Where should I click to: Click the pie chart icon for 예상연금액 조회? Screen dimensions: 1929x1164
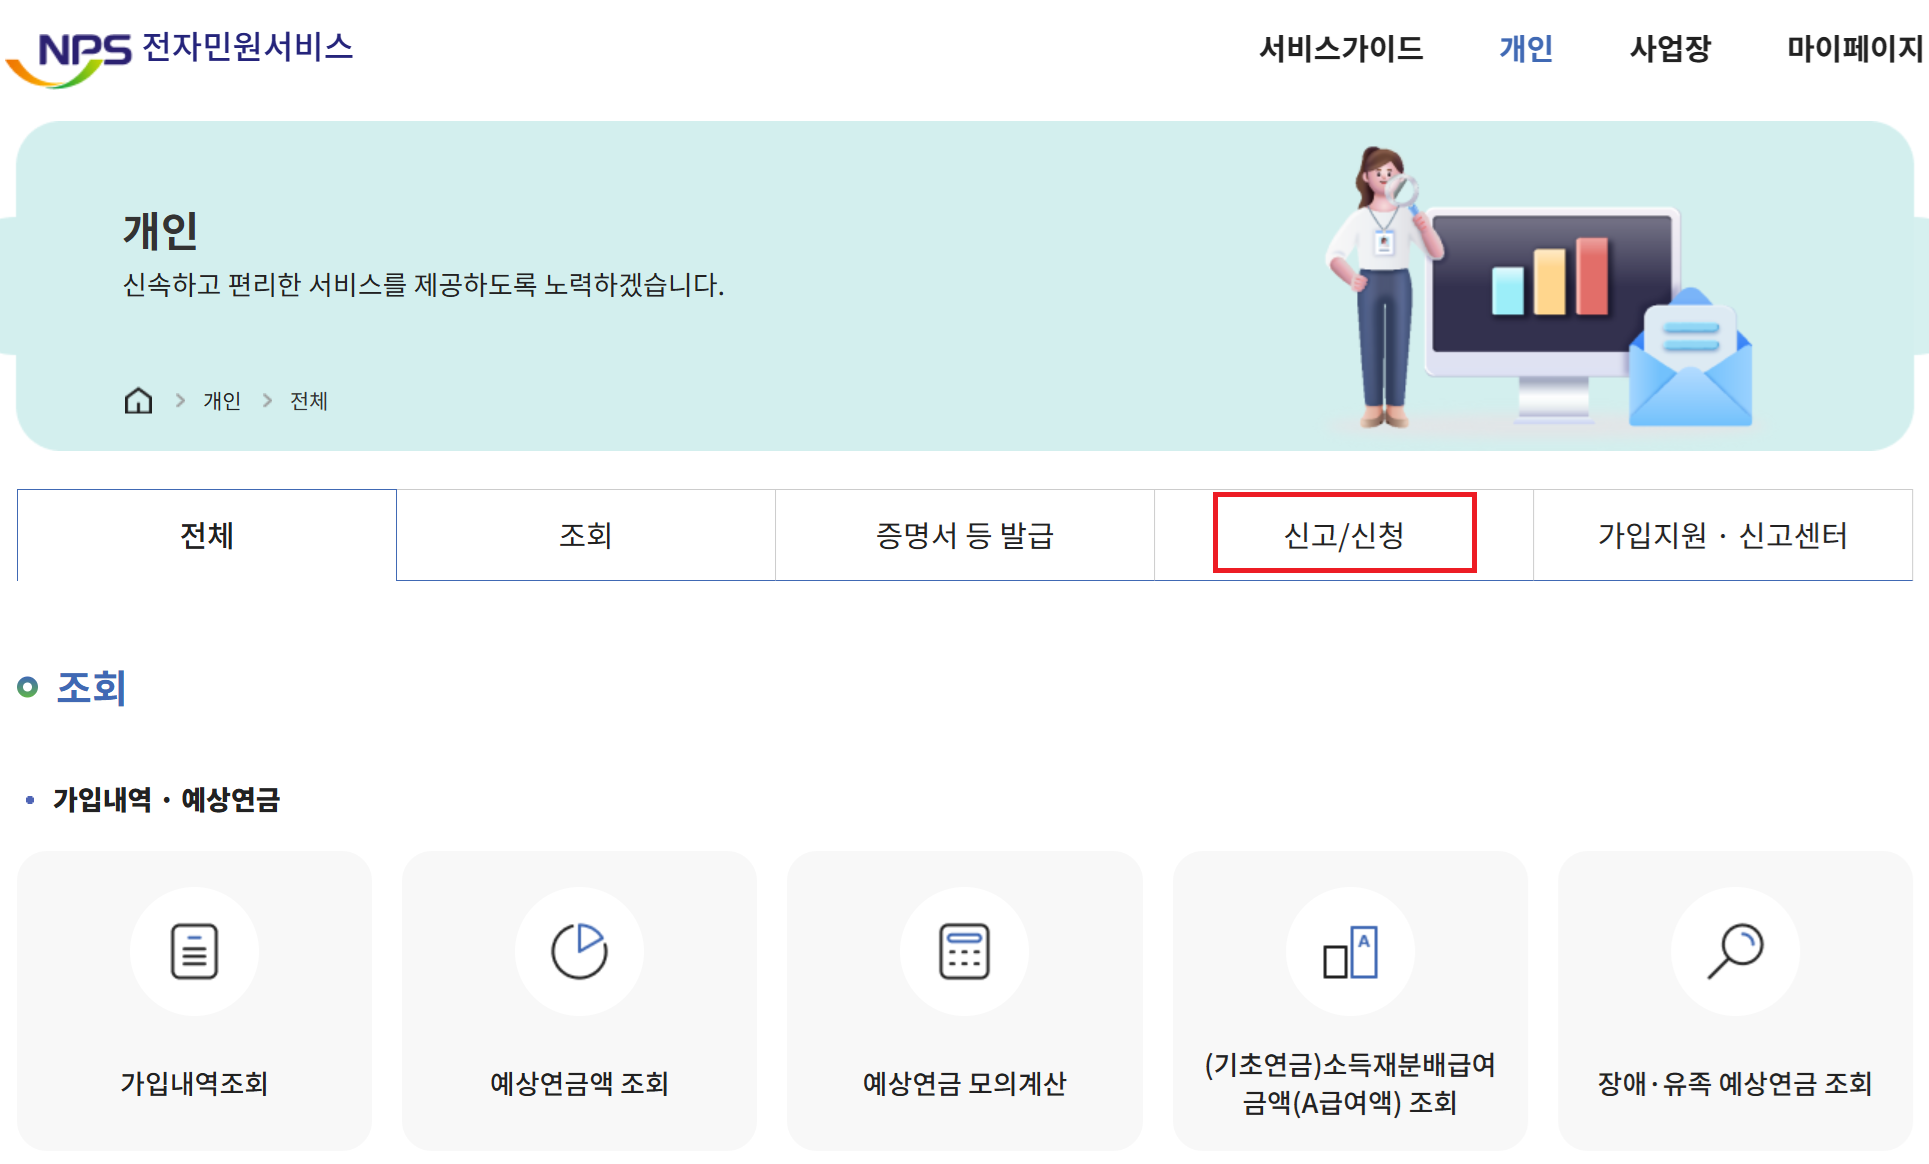click(579, 951)
